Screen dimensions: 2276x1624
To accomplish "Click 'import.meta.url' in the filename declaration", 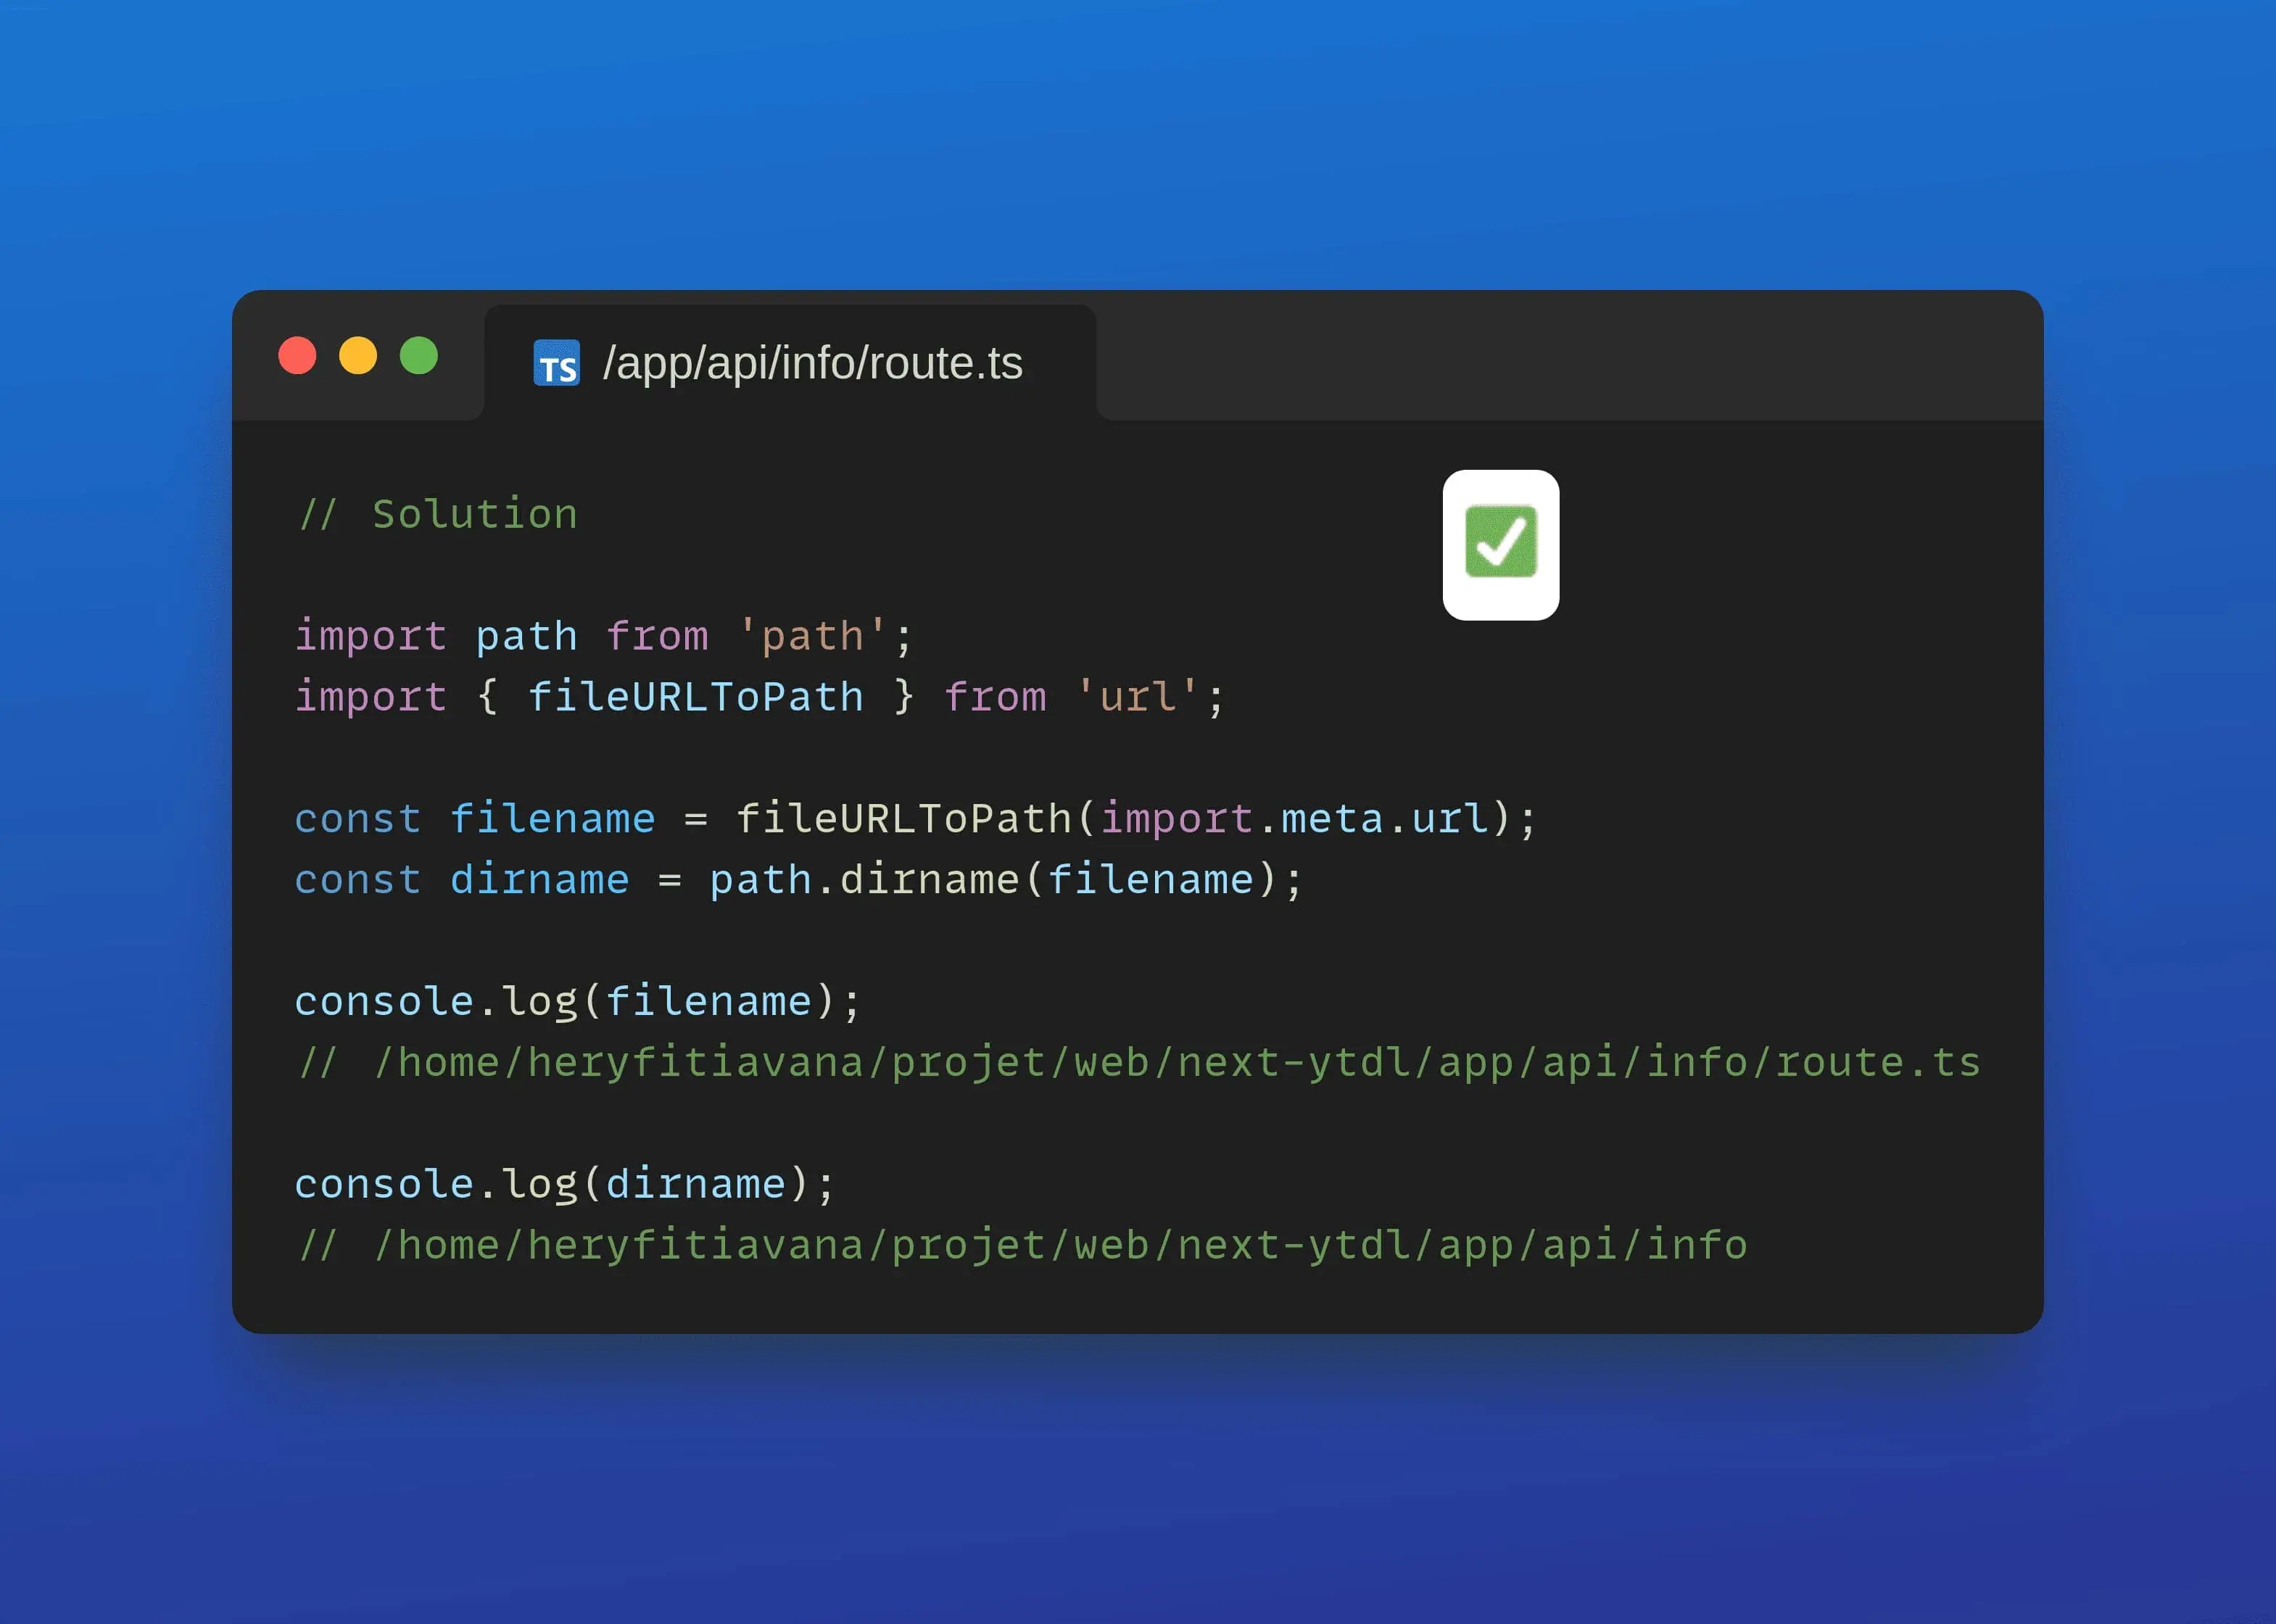I will click(x=1295, y=819).
